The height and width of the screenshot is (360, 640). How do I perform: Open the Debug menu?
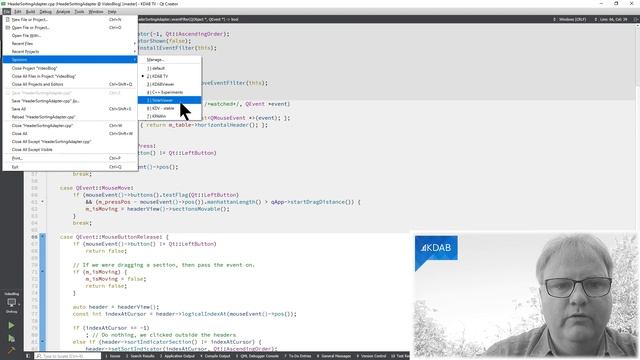tap(45, 11)
